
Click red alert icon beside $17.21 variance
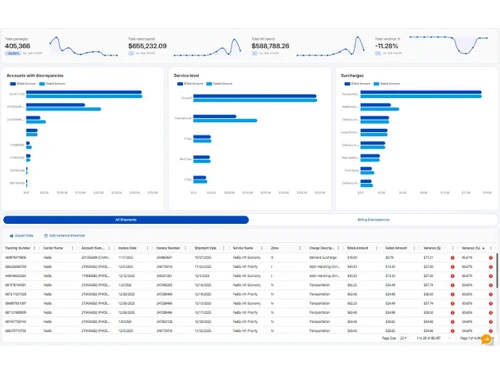pyautogui.click(x=453, y=258)
